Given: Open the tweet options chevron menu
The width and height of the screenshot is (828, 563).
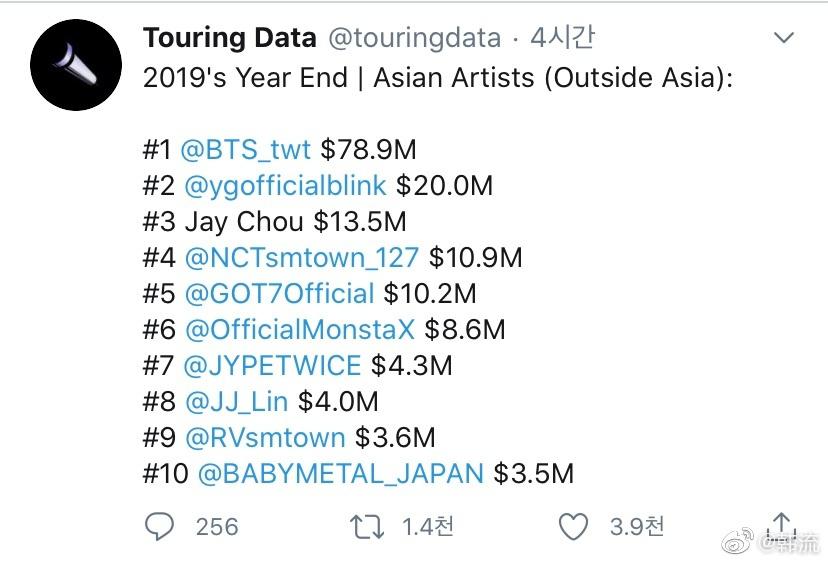Looking at the screenshot, I should coord(784,39).
